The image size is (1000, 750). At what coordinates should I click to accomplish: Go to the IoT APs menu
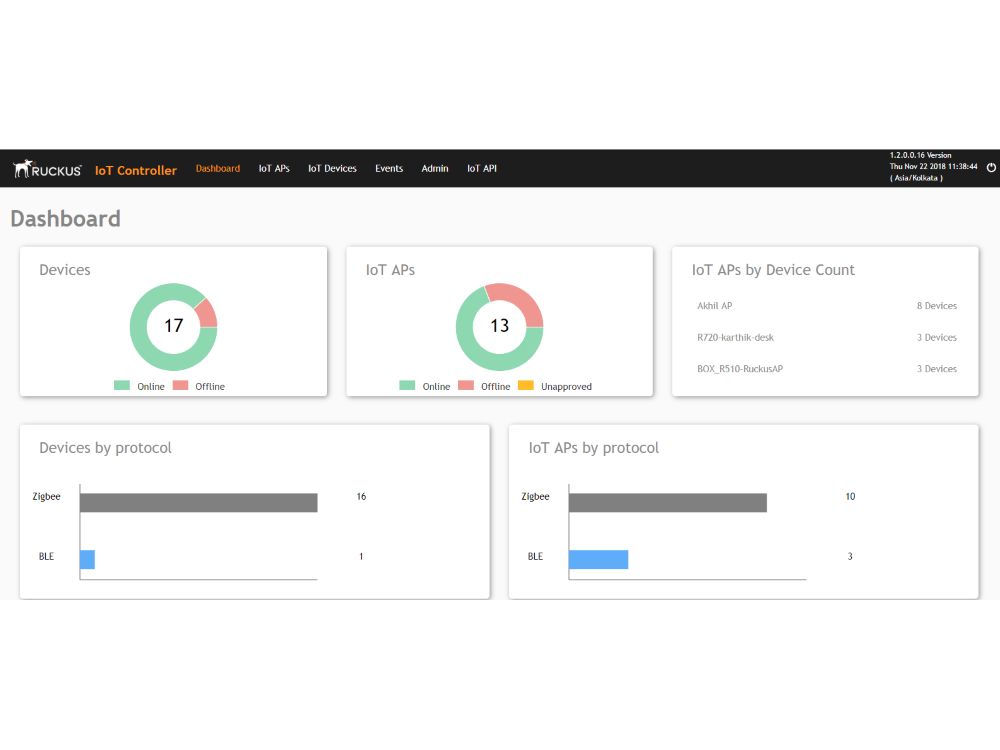pyautogui.click(x=274, y=168)
